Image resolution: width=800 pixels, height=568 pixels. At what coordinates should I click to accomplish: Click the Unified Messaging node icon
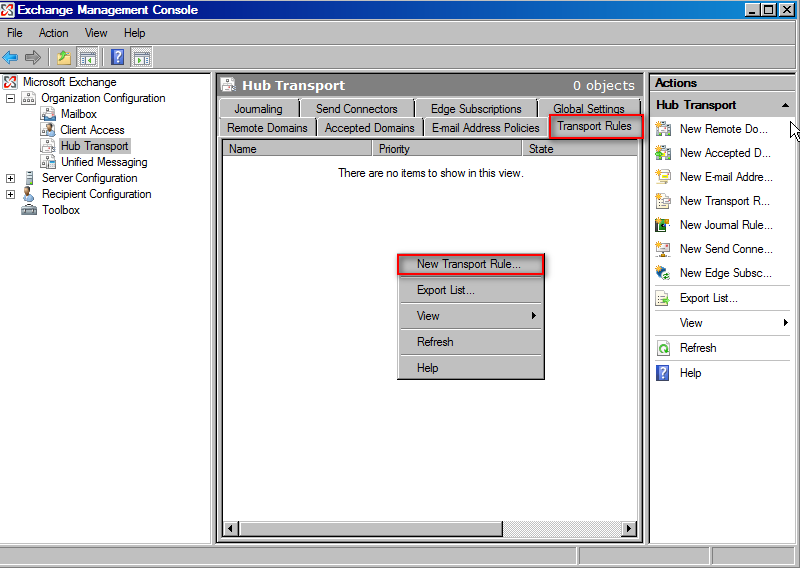tap(48, 162)
